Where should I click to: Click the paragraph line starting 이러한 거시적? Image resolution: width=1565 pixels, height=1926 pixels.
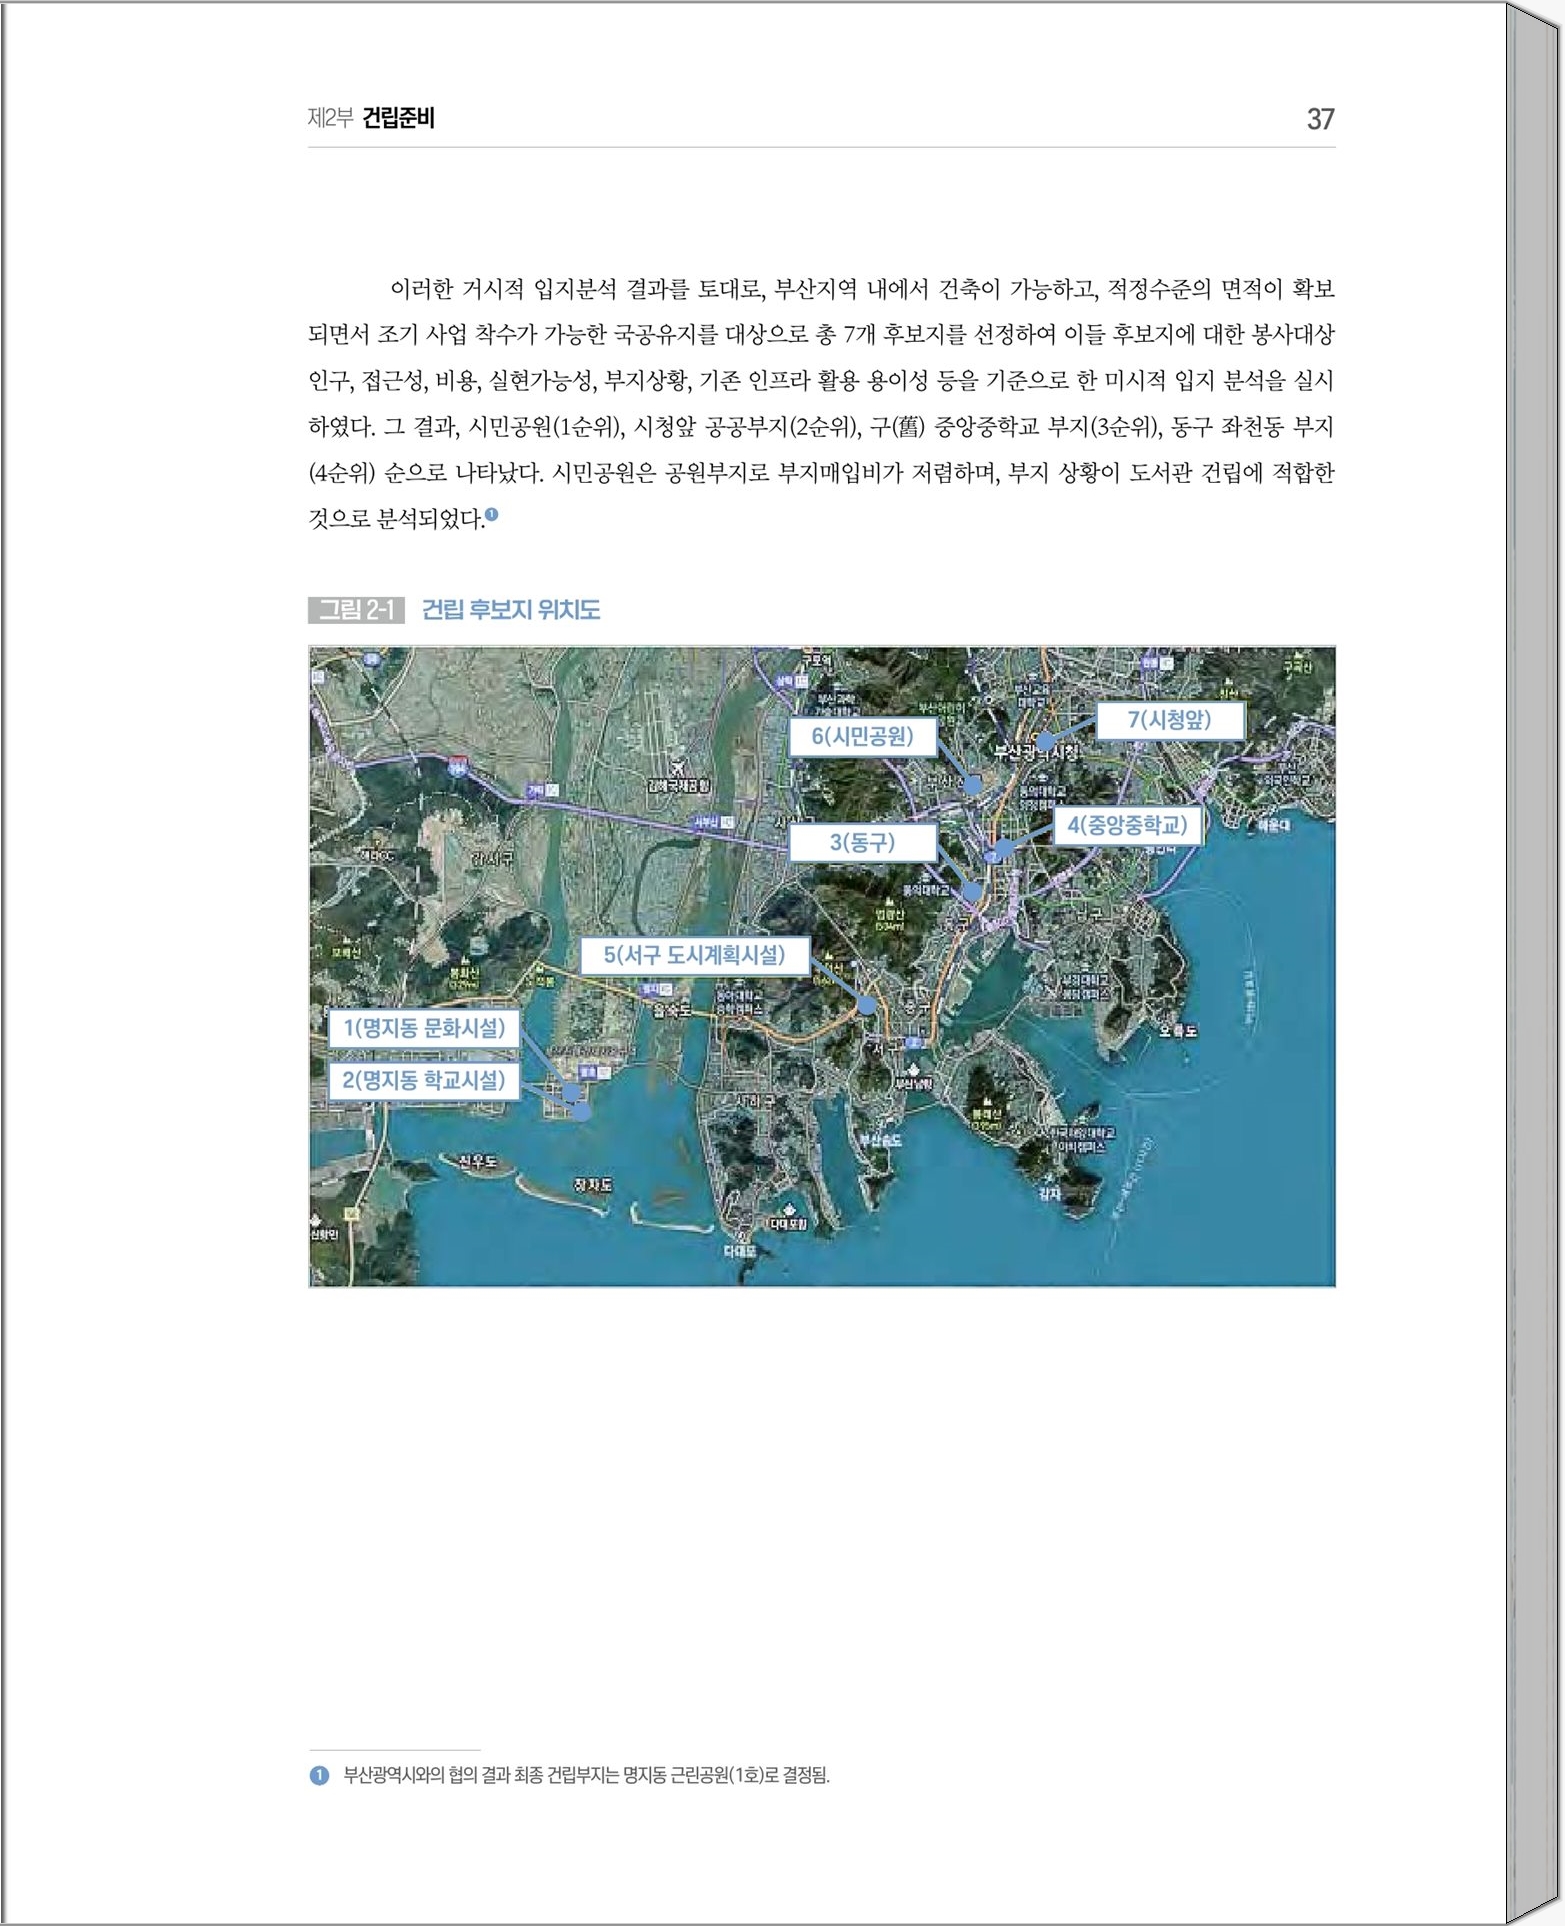(862, 289)
